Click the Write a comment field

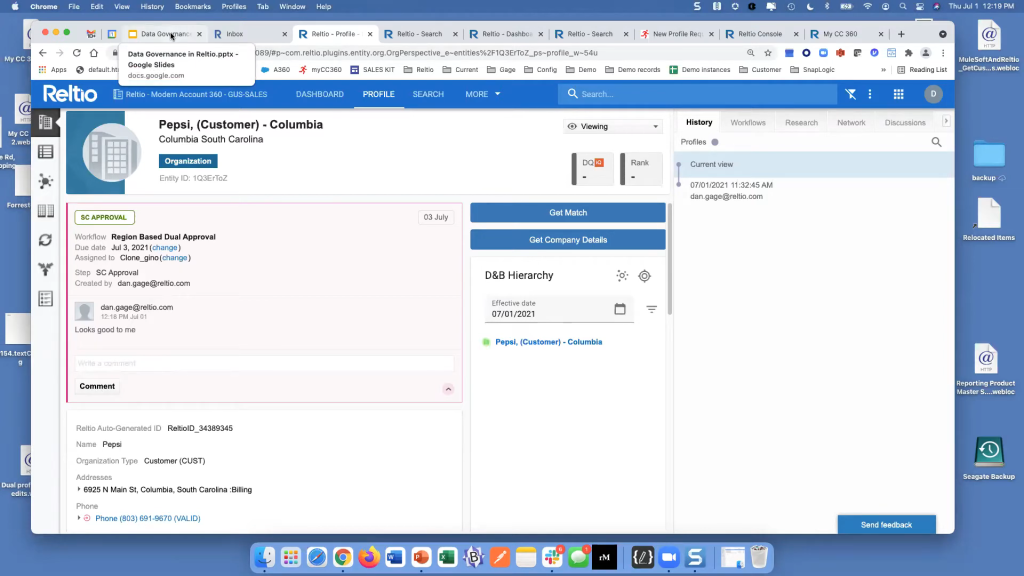pyautogui.click(x=264, y=363)
